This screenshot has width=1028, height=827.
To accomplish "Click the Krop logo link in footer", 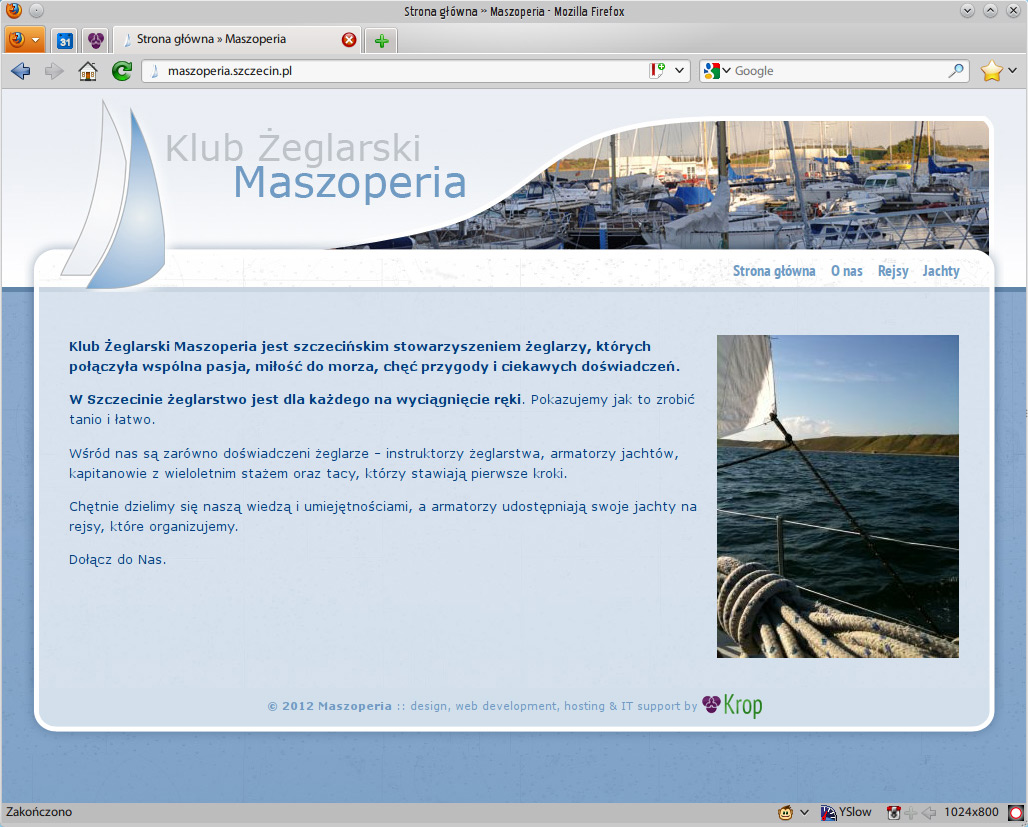I will click(732, 706).
